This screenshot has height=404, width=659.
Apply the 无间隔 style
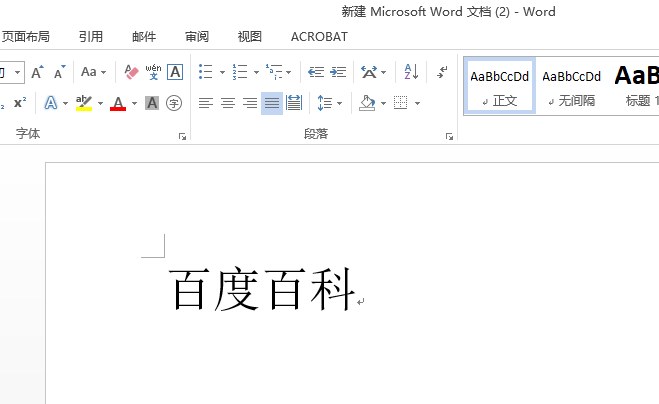(x=572, y=86)
